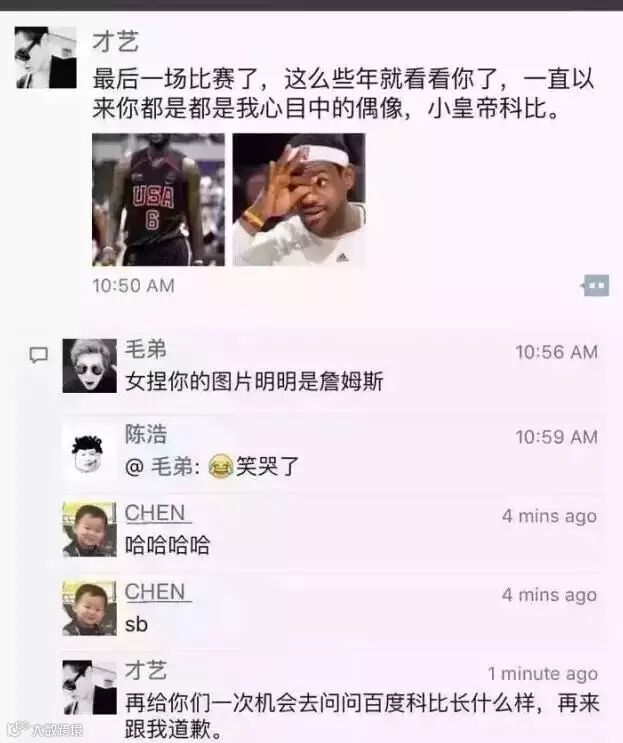Tap CHEN's baby avatar on sb comment
Image resolution: width=623 pixels, height=743 pixels.
coord(90,608)
